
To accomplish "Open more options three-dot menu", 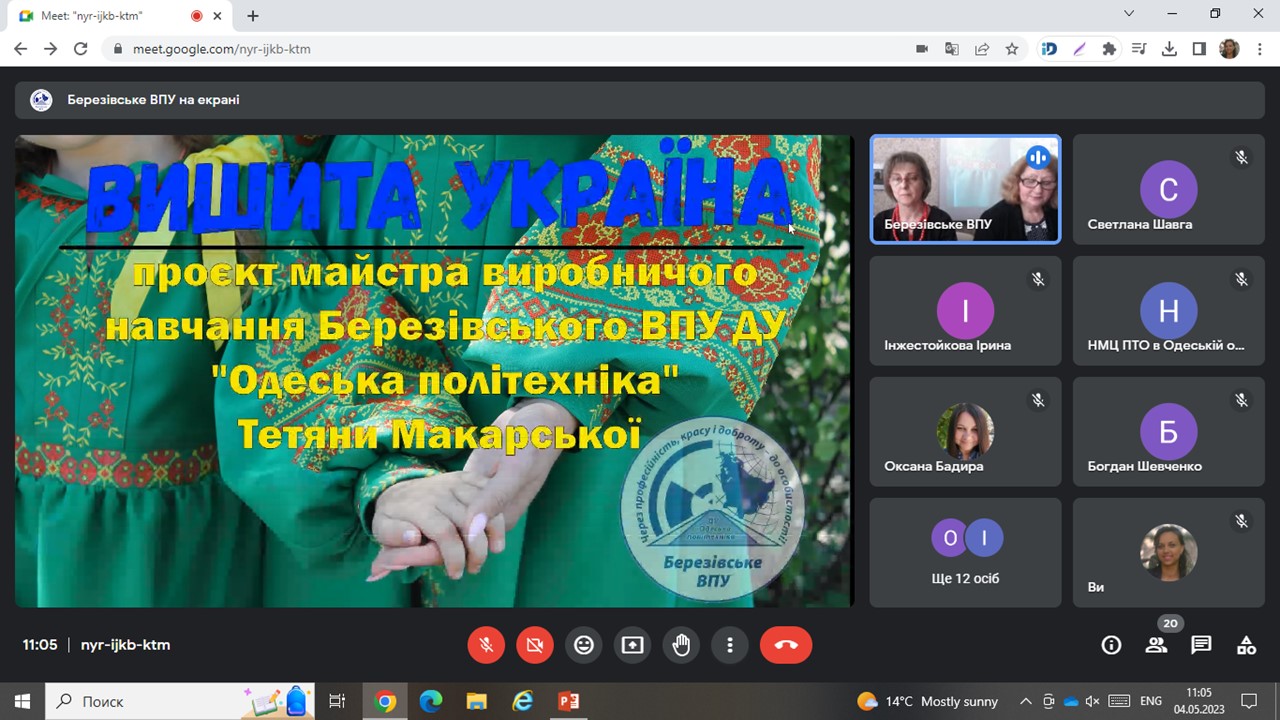I will (x=730, y=645).
